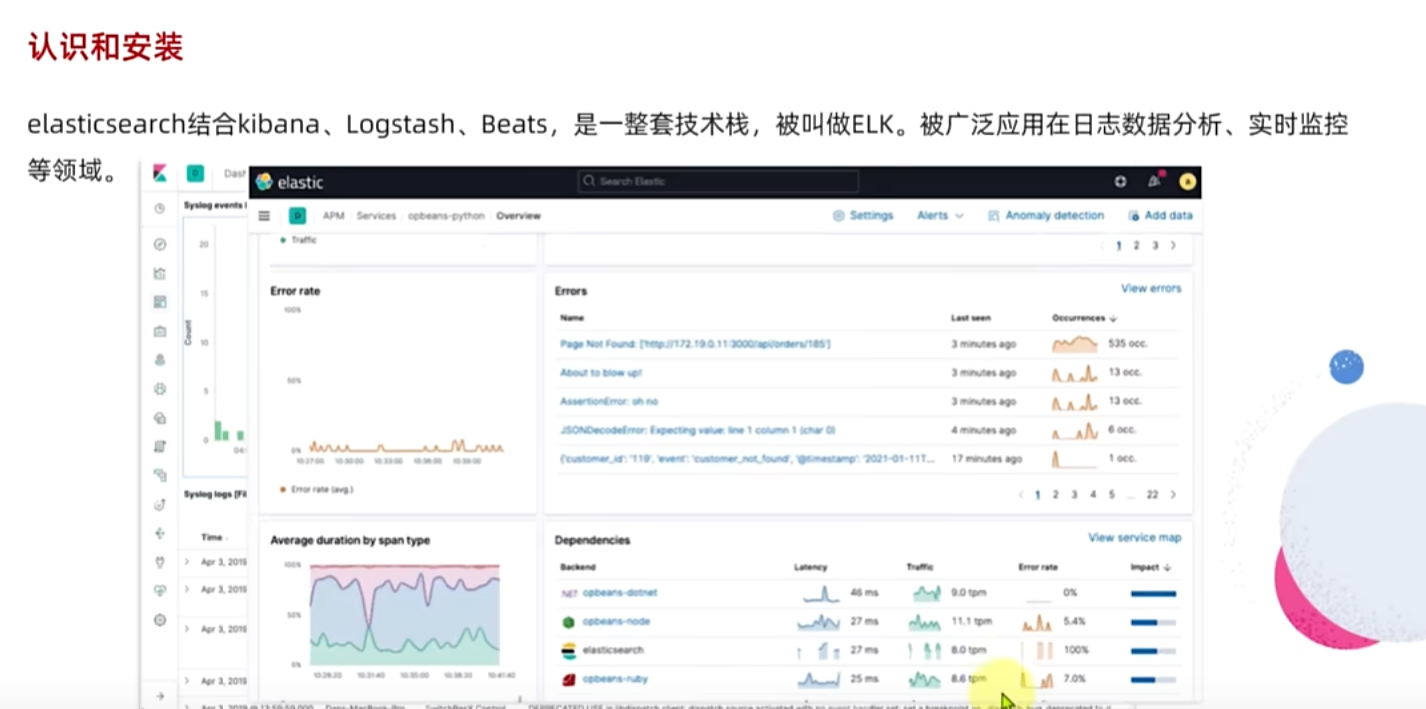
Task: Open the help lifebuoy icon in header
Action: [x=1121, y=182]
